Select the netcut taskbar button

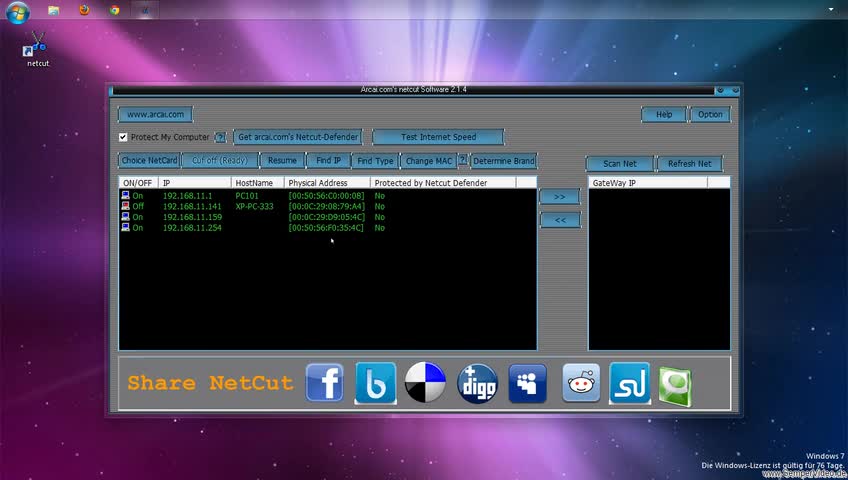145,10
